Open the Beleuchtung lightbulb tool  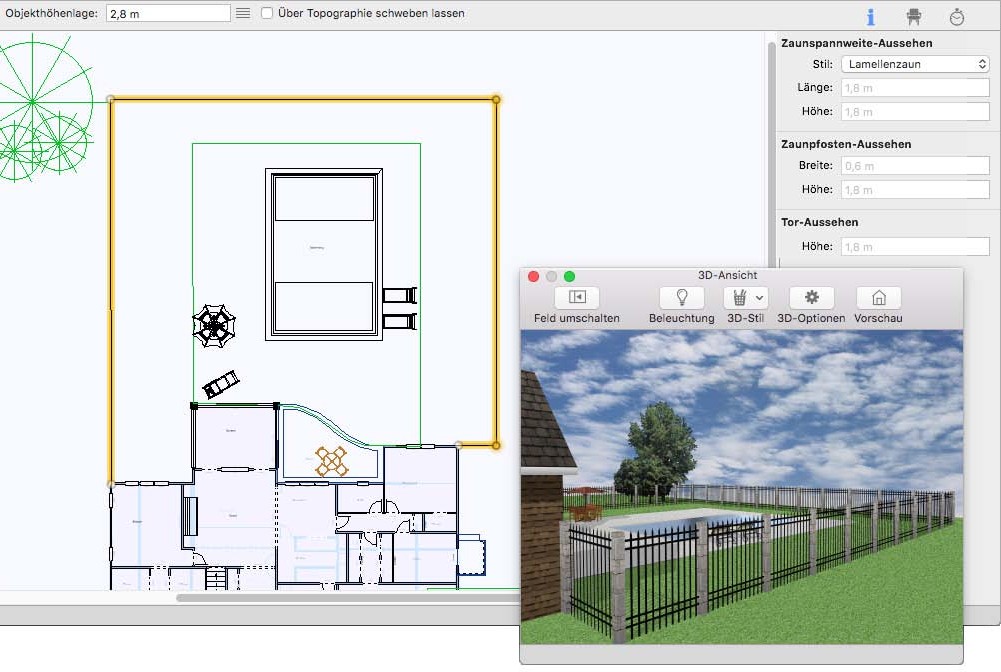[x=682, y=297]
